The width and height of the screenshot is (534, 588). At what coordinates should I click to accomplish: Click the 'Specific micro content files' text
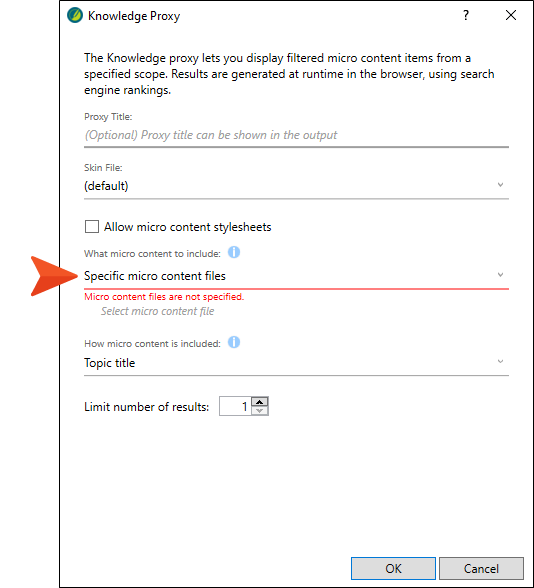[x=155, y=276]
